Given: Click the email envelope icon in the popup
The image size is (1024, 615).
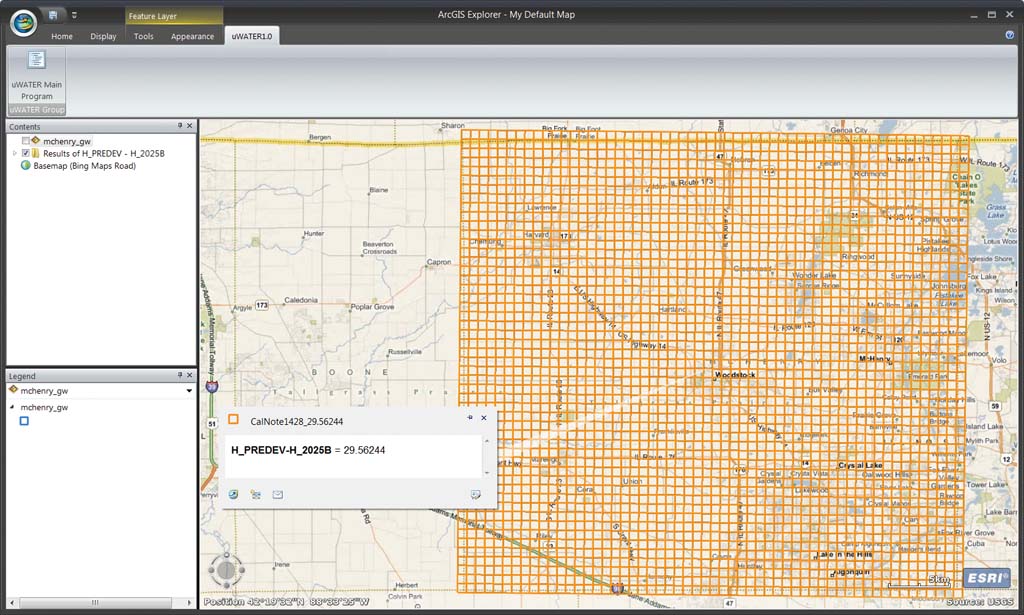Looking at the screenshot, I should point(278,494).
